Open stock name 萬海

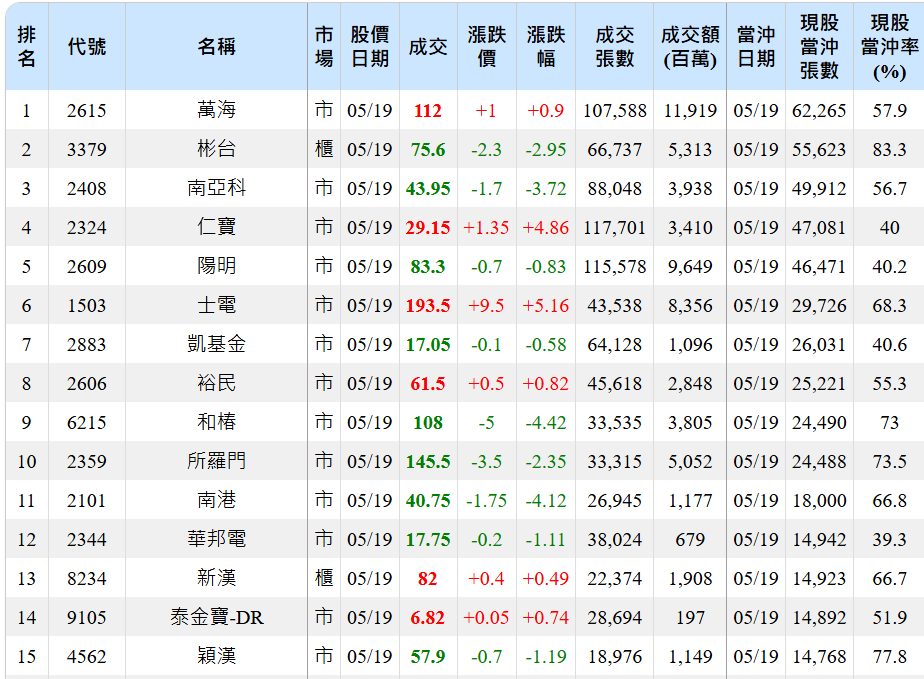pyautogui.click(x=216, y=110)
